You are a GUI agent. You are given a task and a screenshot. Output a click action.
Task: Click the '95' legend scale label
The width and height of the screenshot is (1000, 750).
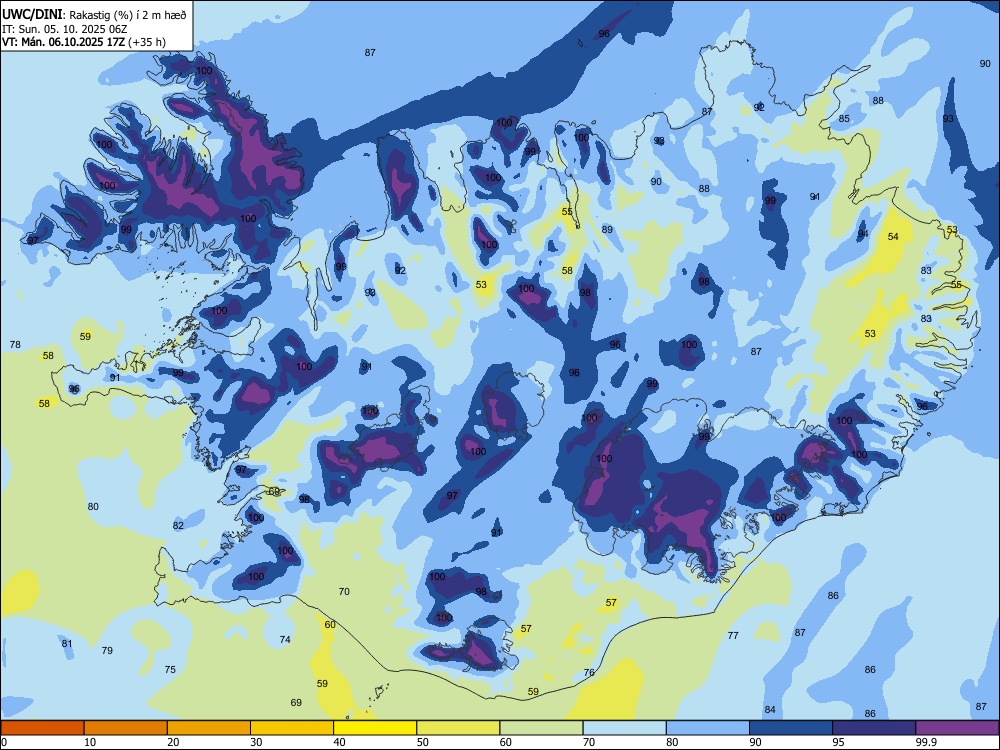pos(839,742)
